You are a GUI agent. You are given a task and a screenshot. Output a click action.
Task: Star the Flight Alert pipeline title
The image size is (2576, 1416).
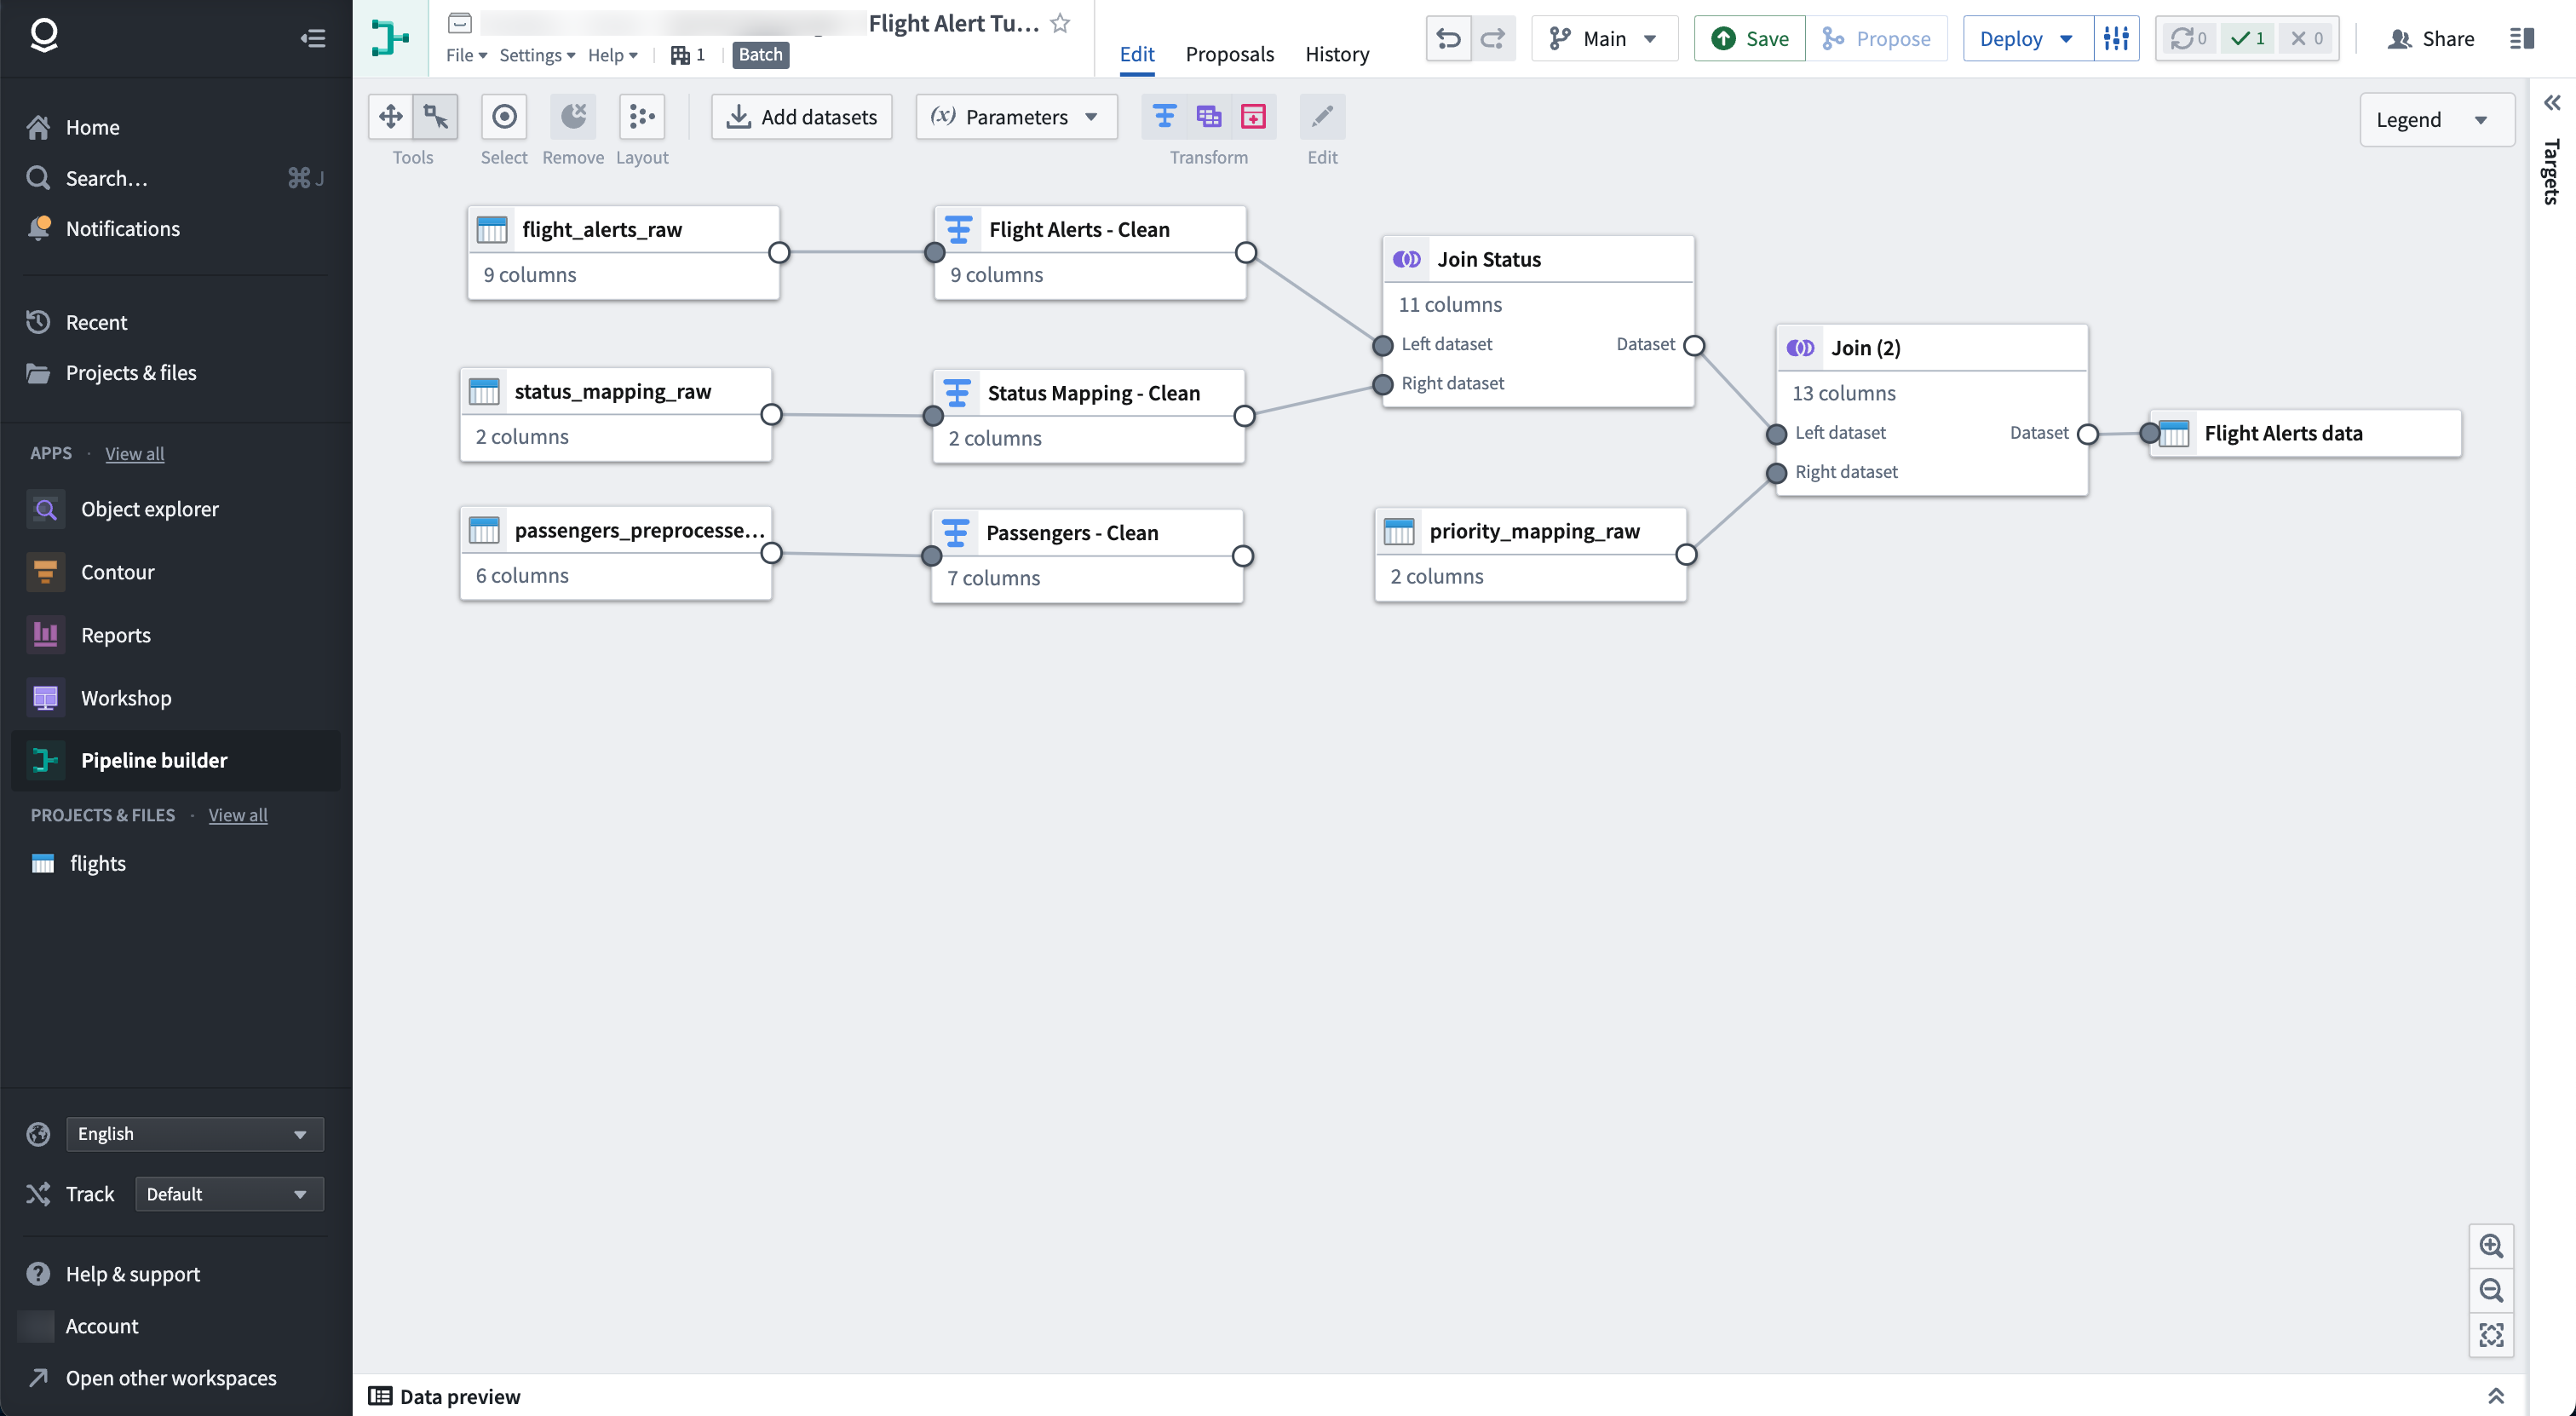click(1060, 24)
